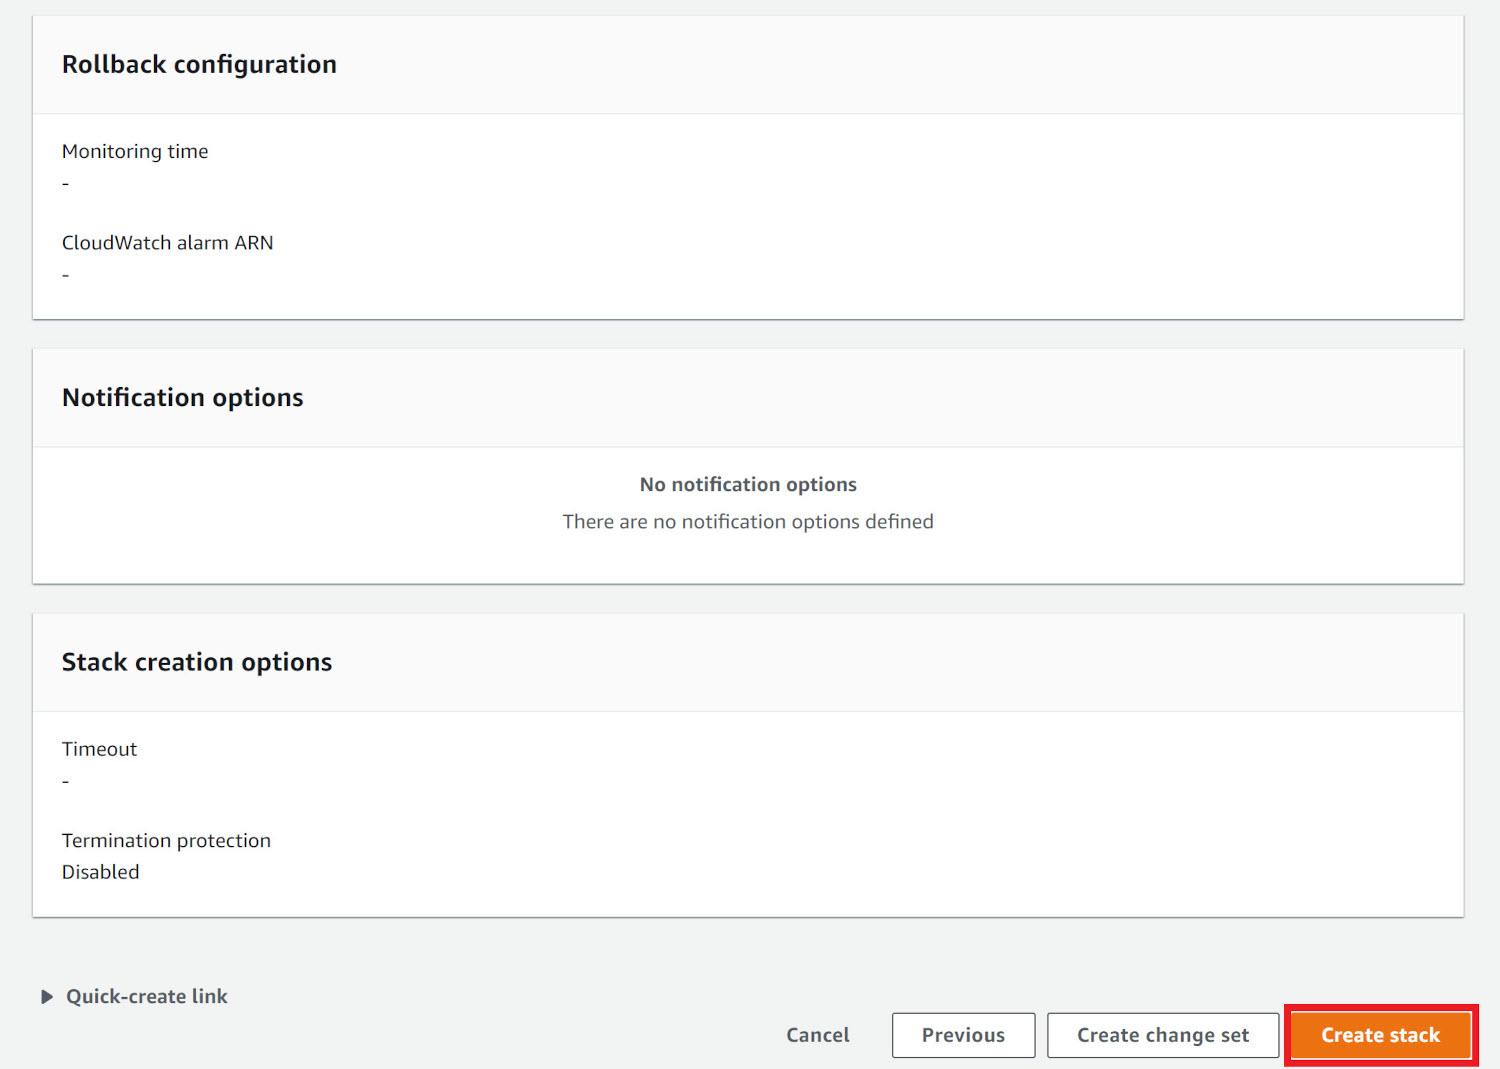Select the Notification options heading
1500x1069 pixels.
pyautogui.click(x=182, y=397)
